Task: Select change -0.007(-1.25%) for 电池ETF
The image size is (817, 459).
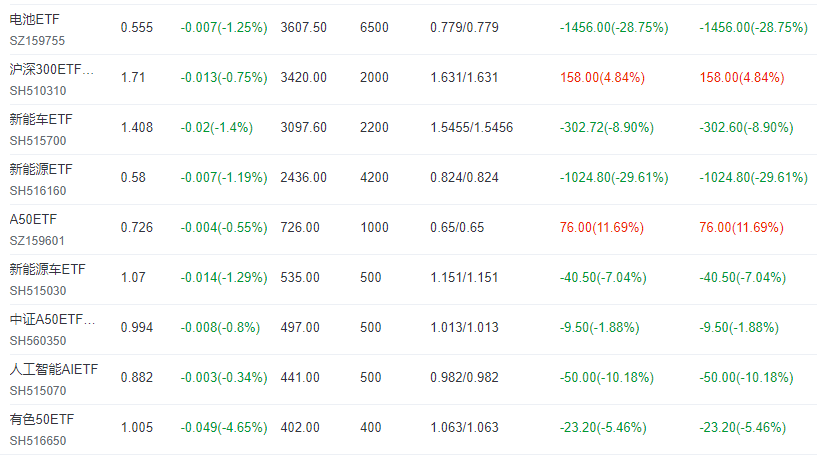Action: click(x=224, y=28)
